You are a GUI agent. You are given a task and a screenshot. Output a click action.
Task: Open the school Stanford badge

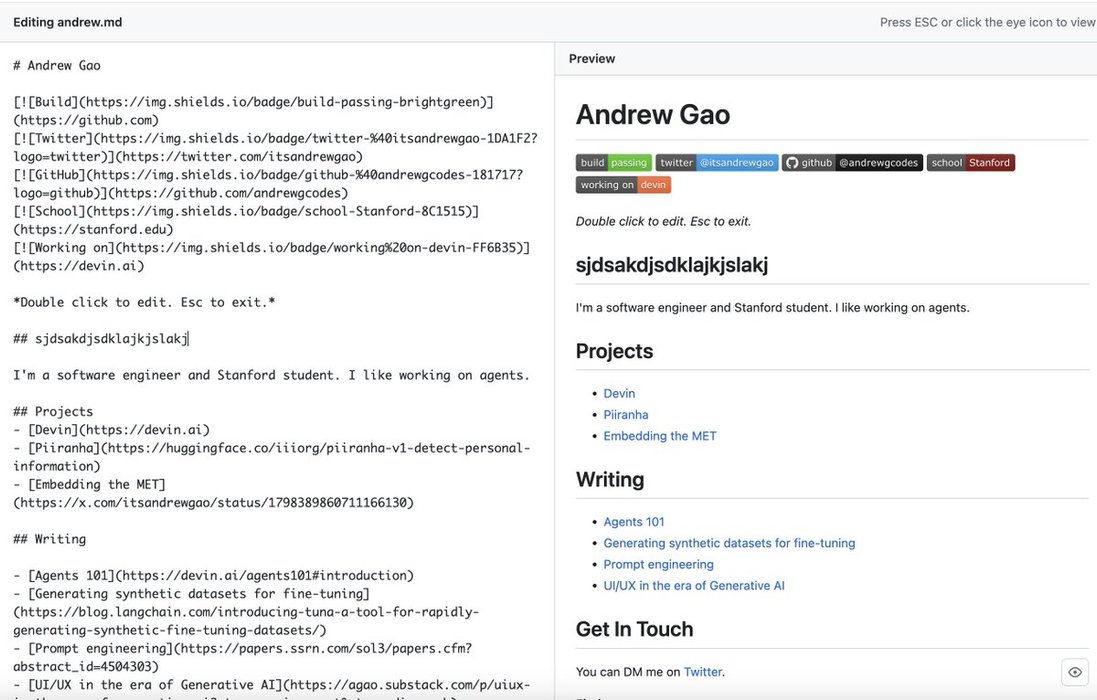pyautogui.click(x=970, y=162)
